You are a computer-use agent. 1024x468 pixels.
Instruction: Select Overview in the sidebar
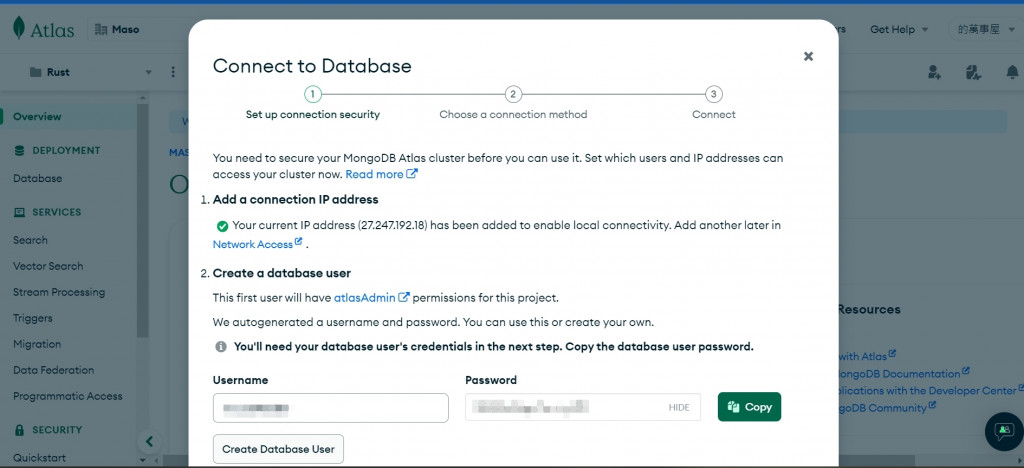37,117
